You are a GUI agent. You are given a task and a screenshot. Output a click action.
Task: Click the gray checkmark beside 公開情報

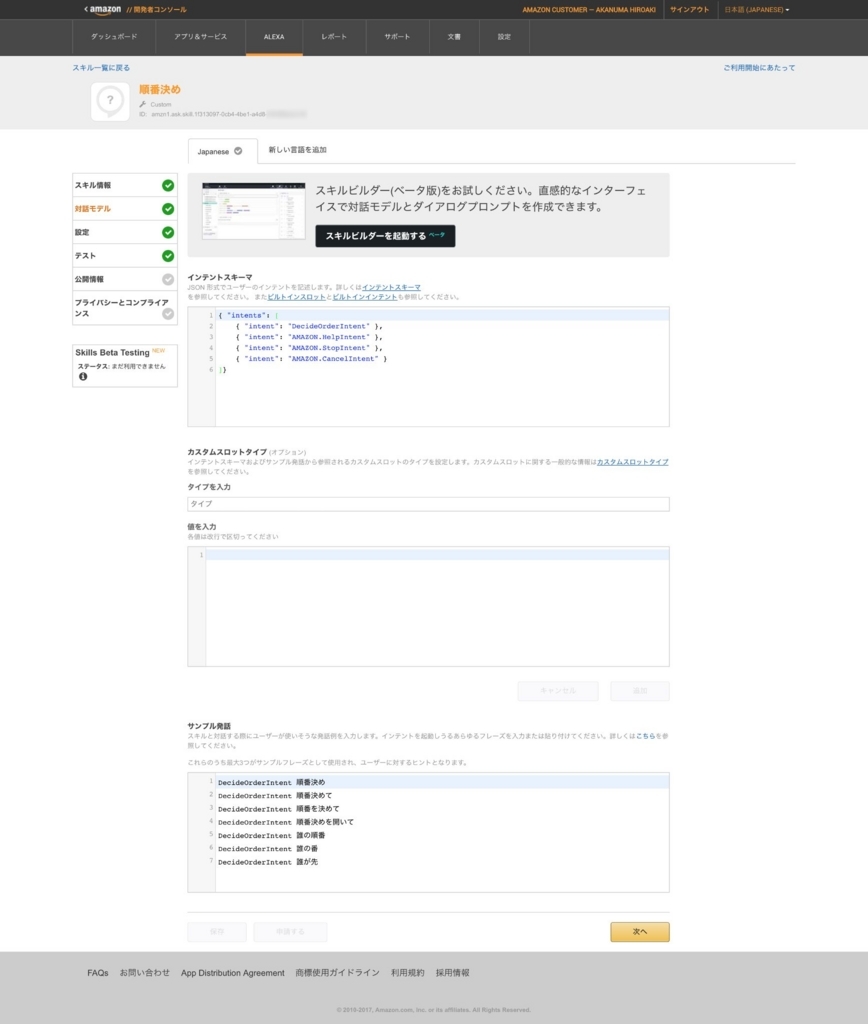click(x=168, y=280)
